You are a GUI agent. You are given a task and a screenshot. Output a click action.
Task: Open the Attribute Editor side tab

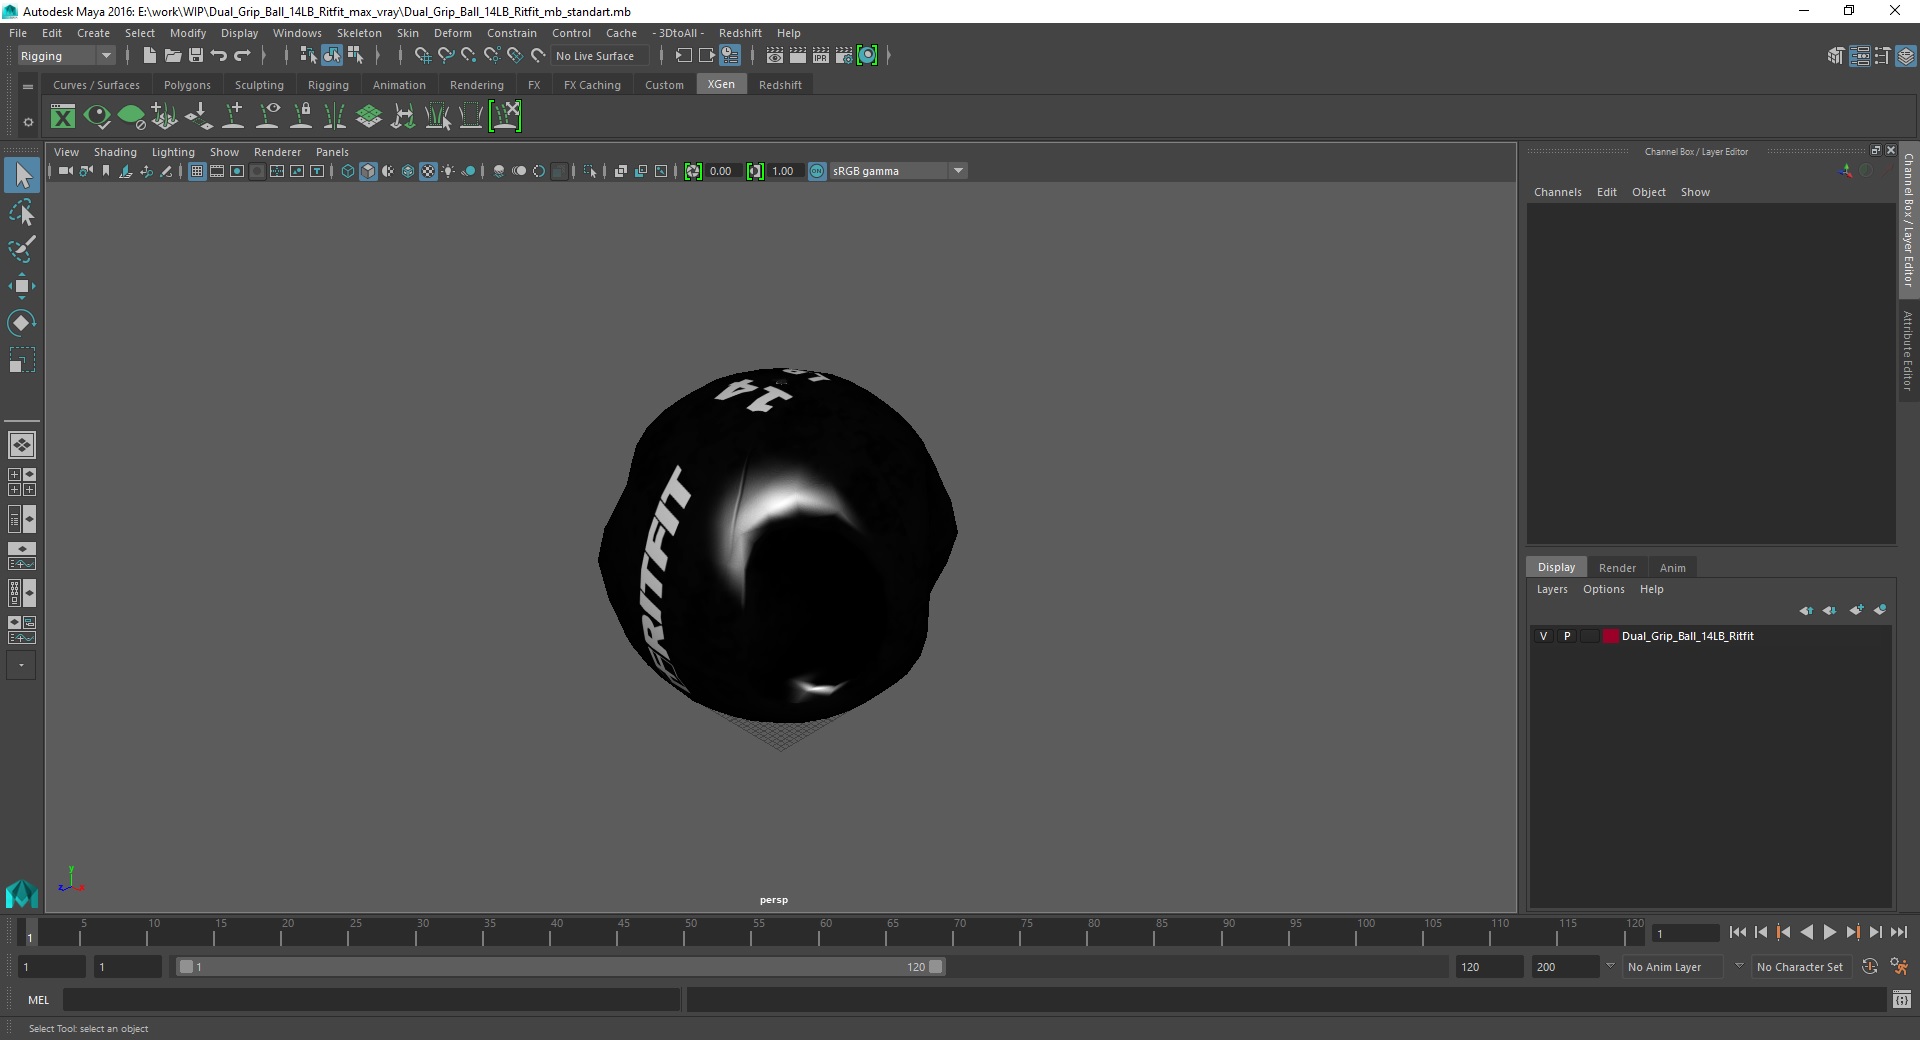click(1908, 350)
